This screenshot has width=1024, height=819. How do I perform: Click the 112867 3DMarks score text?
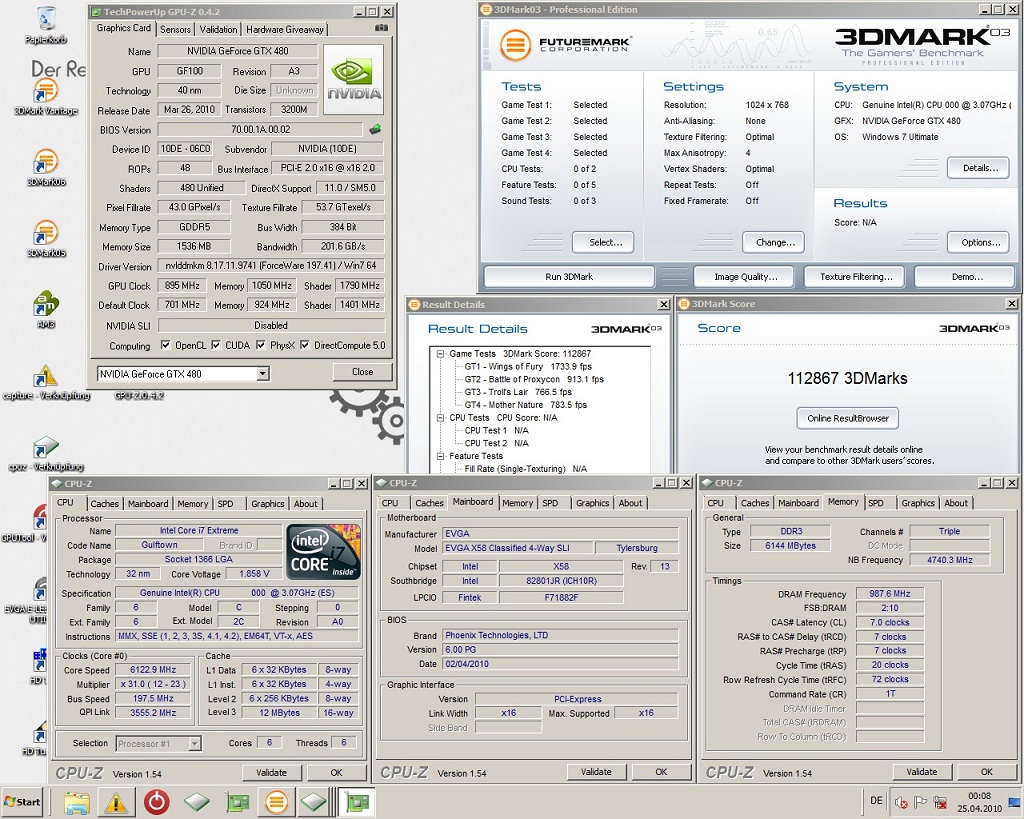pyautogui.click(x=847, y=378)
